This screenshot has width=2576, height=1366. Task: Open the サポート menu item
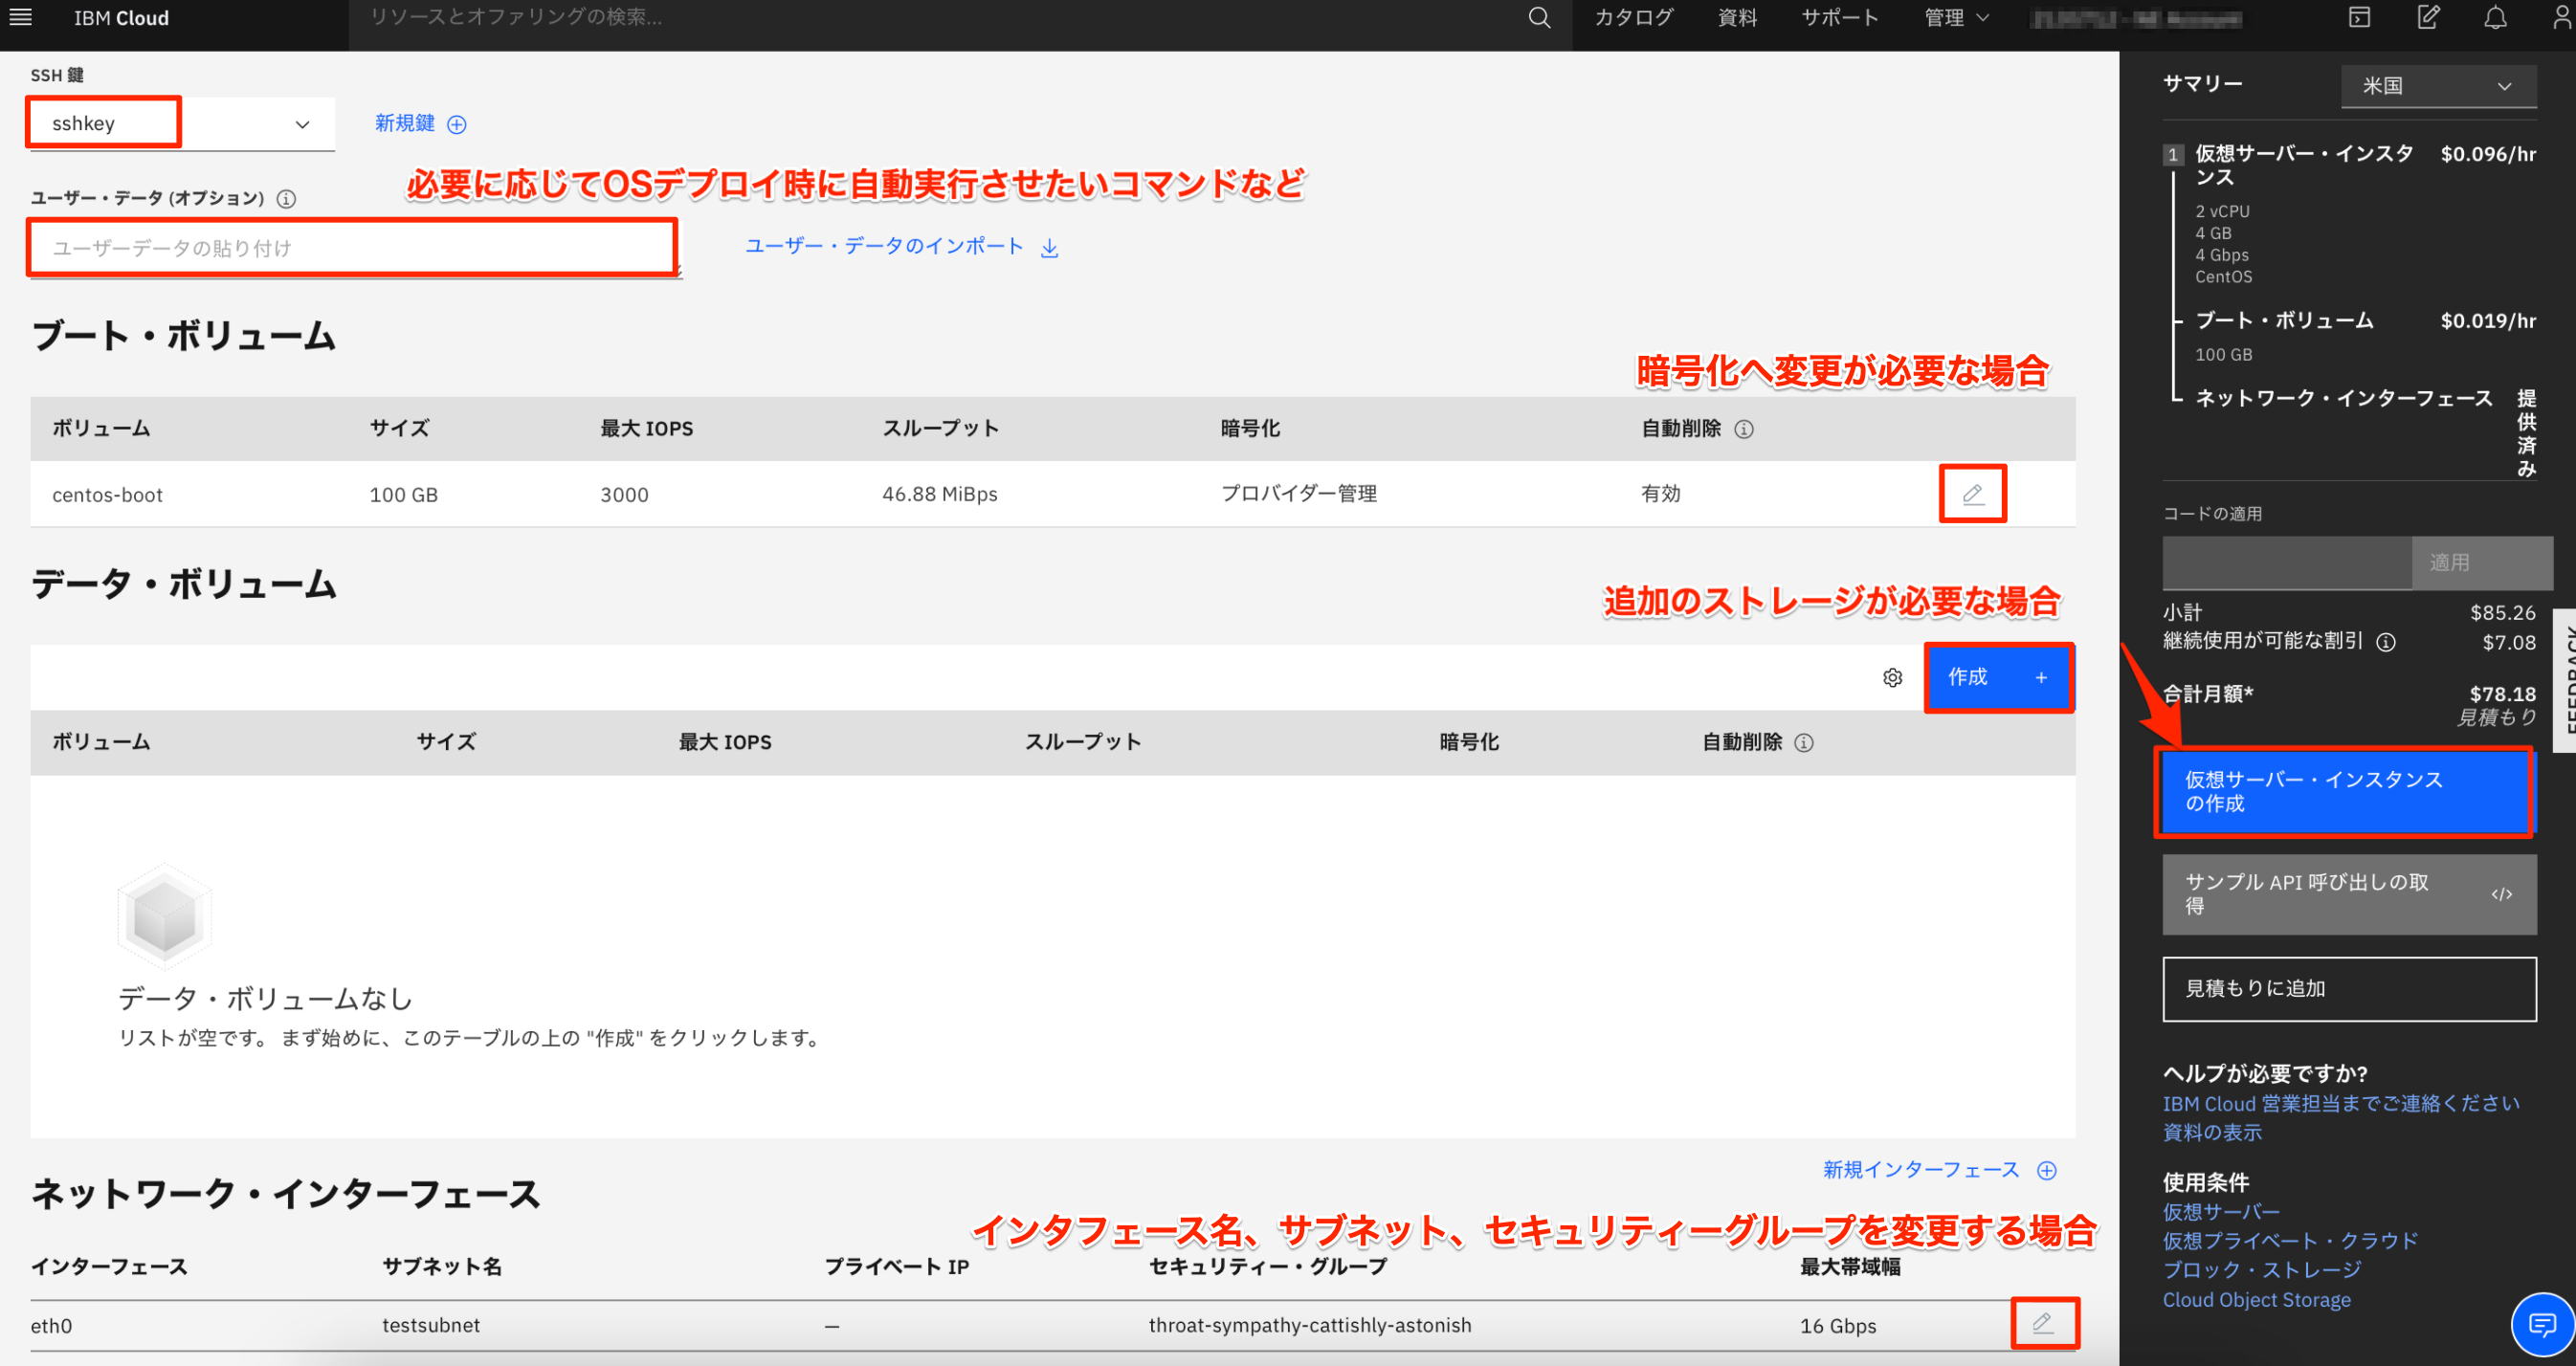1839,18
